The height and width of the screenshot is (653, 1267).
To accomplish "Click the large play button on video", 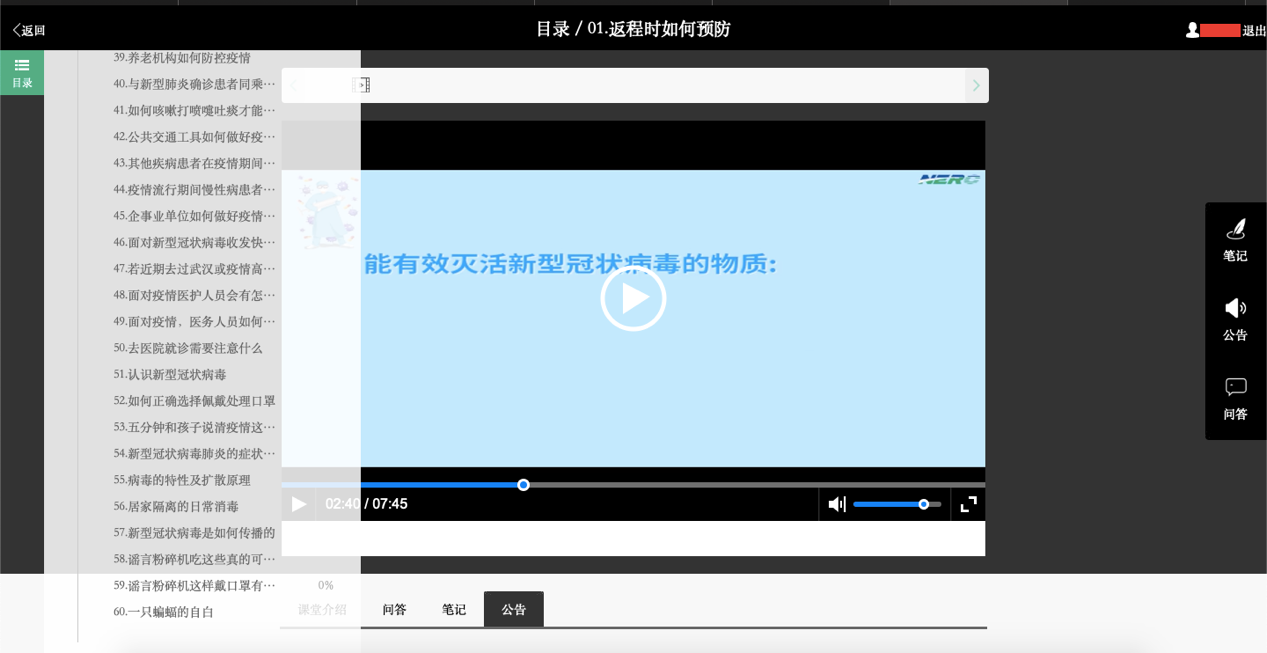I will (633, 298).
